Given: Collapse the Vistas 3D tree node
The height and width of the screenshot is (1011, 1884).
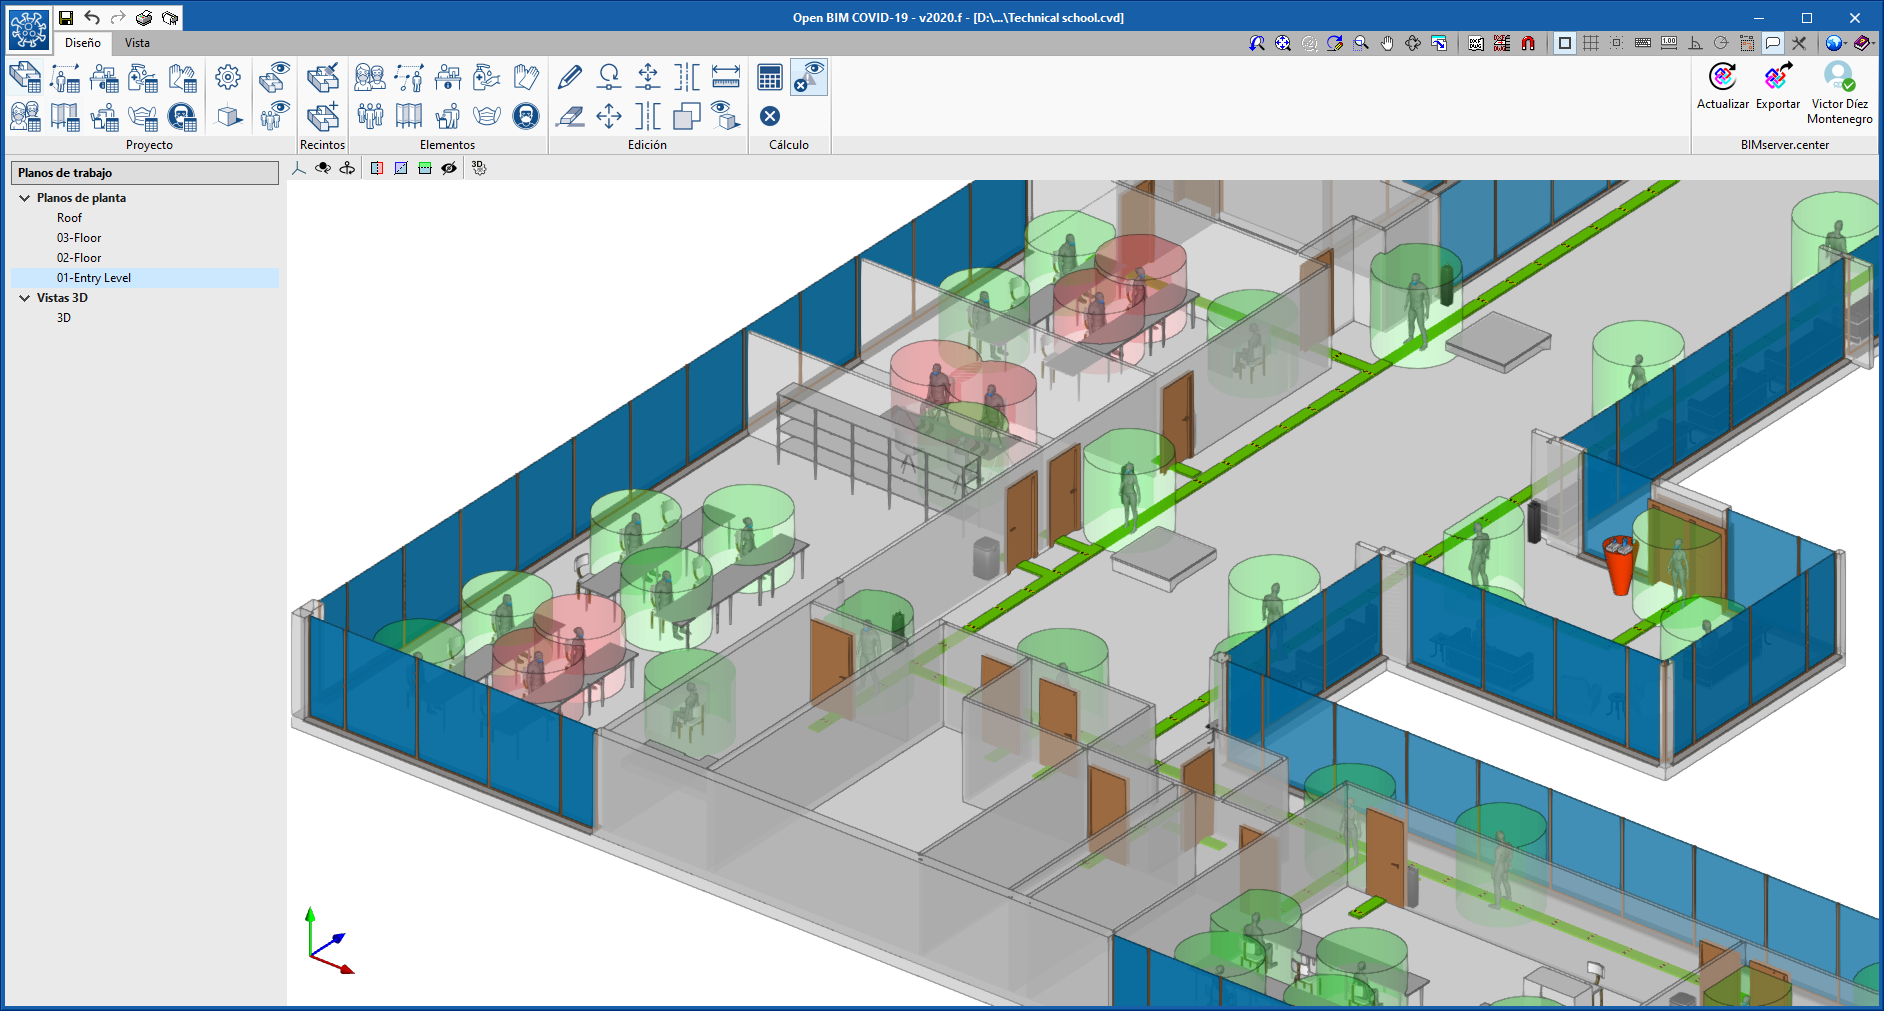Looking at the screenshot, I should [24, 297].
